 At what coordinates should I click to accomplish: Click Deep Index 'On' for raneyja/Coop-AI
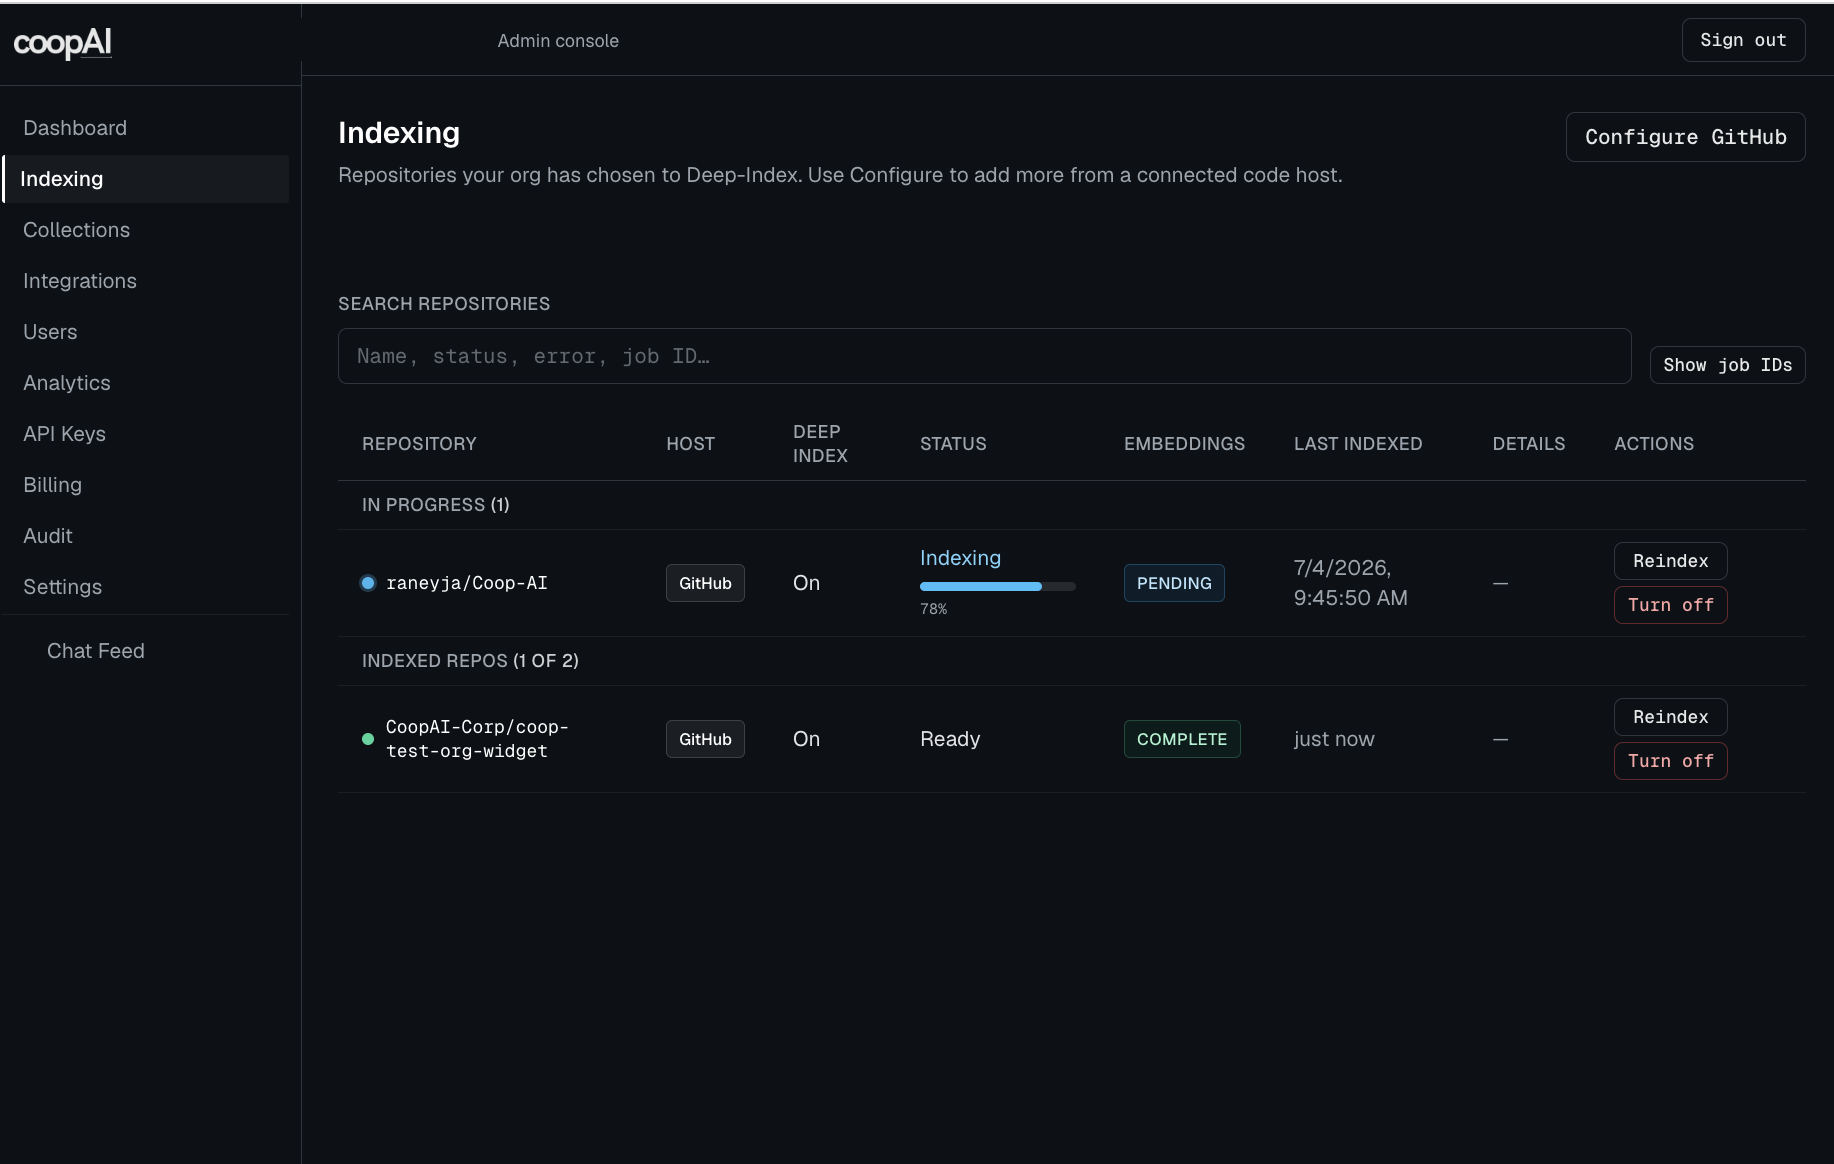click(x=806, y=583)
